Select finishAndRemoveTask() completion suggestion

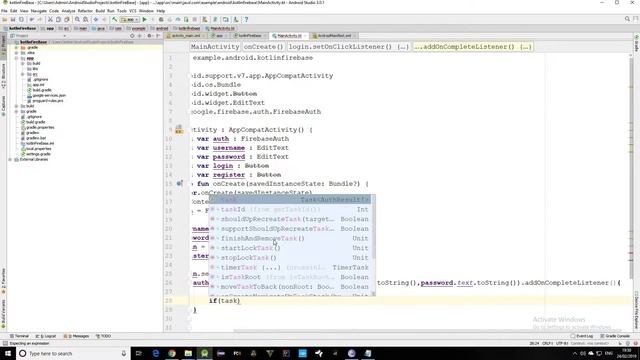290,238
